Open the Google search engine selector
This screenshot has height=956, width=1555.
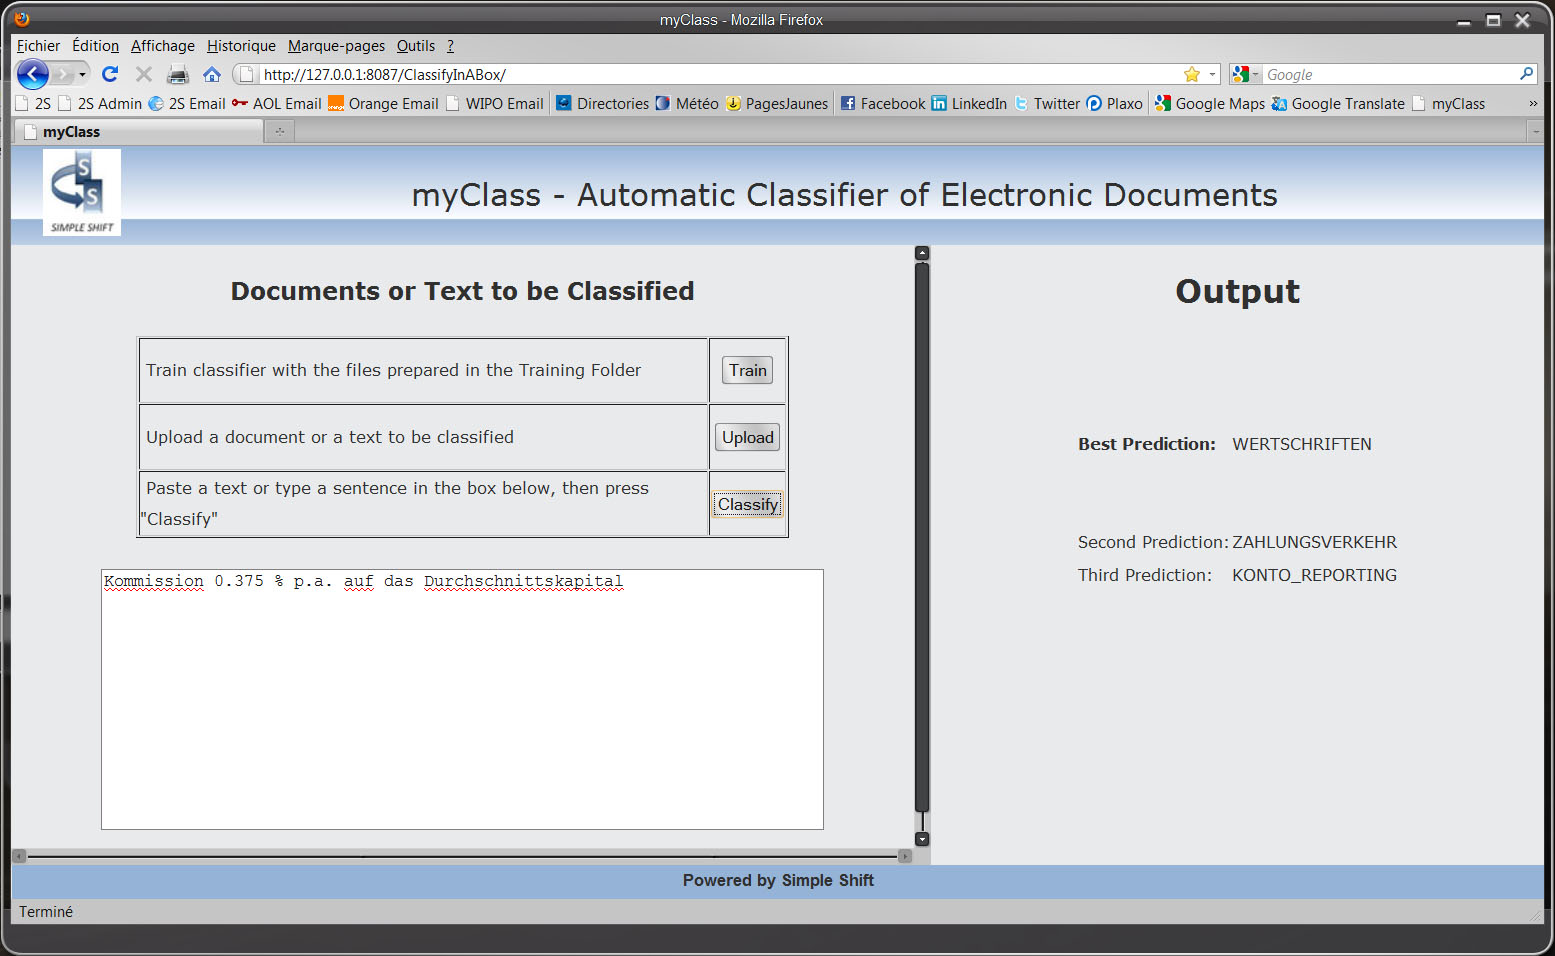1245,74
